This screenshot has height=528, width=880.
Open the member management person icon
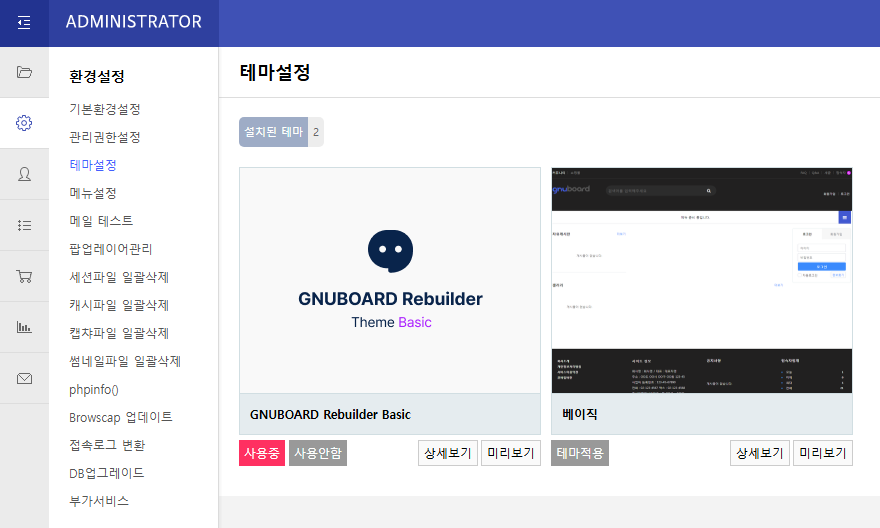24,174
